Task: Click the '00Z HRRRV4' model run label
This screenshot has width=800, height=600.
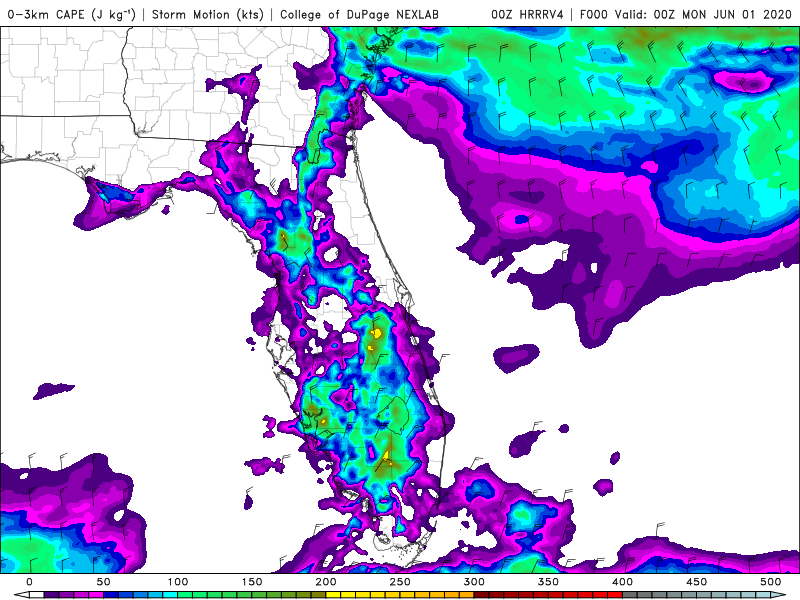Action: point(527,14)
